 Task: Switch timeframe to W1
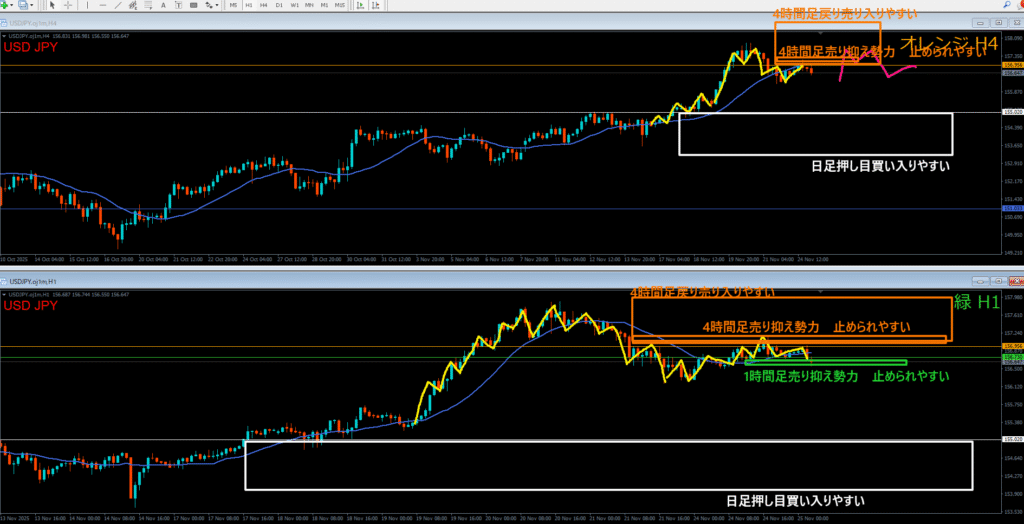pyautogui.click(x=295, y=5)
